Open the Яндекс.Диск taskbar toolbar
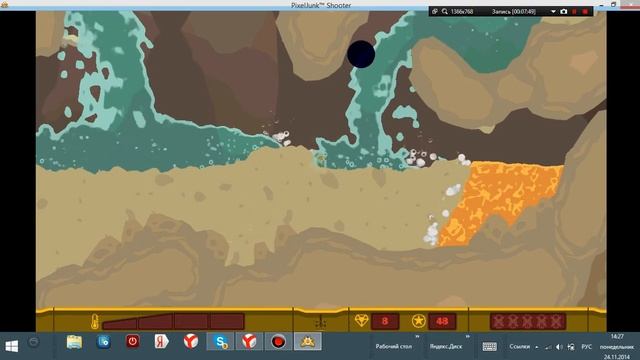Image resolution: width=640 pixels, height=360 pixels. [446, 346]
